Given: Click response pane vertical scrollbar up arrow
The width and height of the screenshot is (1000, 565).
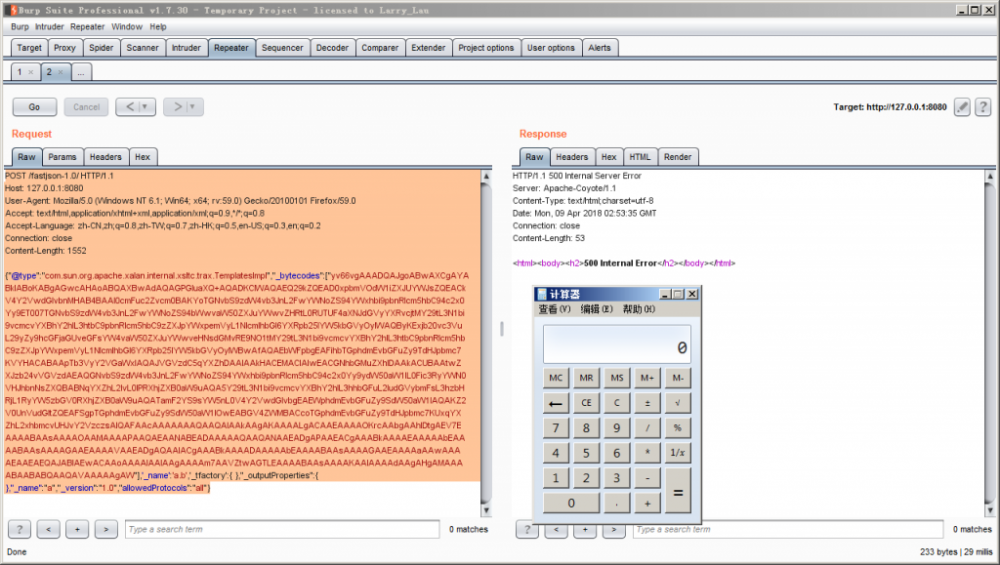Looking at the screenshot, I should pyautogui.click(x=990, y=176).
